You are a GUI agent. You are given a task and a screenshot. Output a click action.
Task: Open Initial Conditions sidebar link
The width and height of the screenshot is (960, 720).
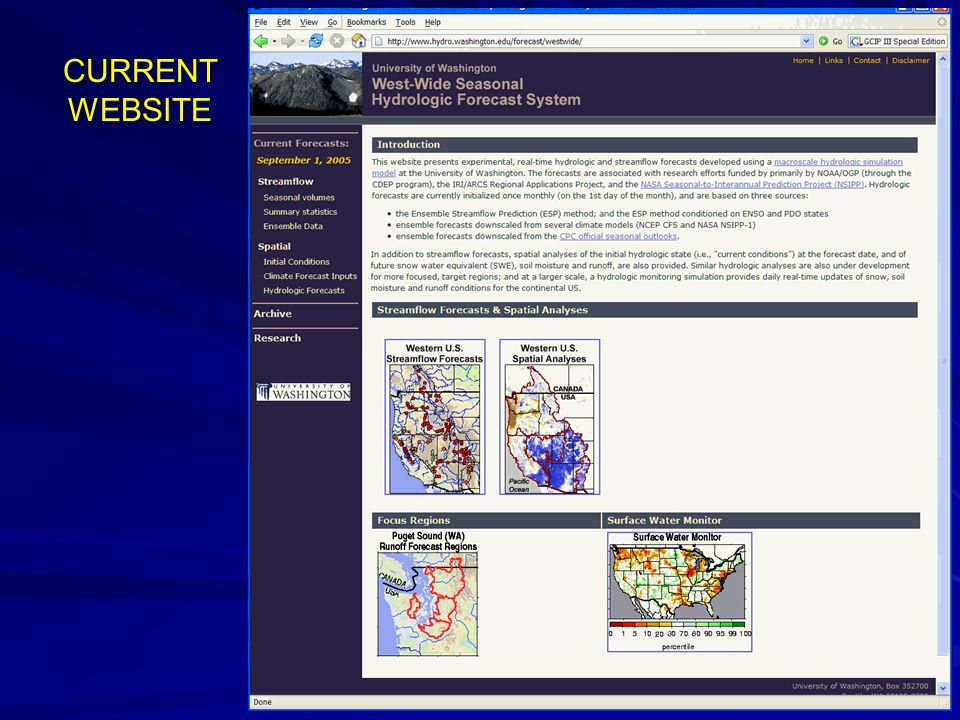click(x=296, y=261)
